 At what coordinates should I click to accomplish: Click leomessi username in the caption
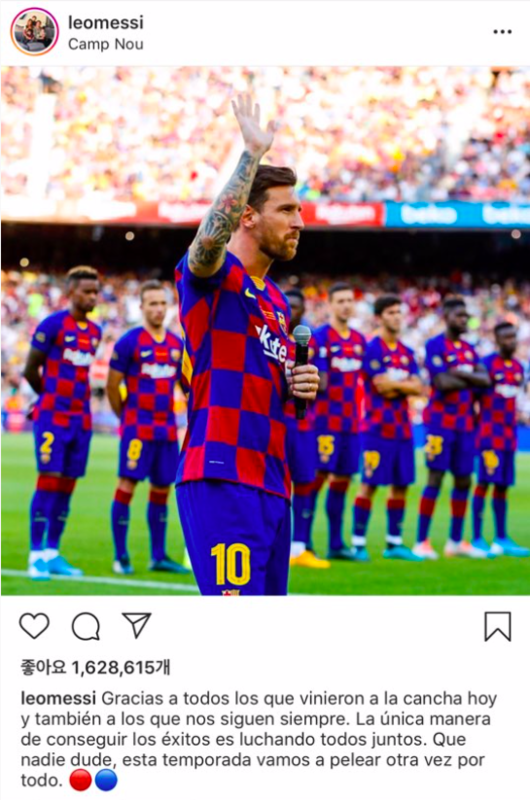[x=58, y=698]
